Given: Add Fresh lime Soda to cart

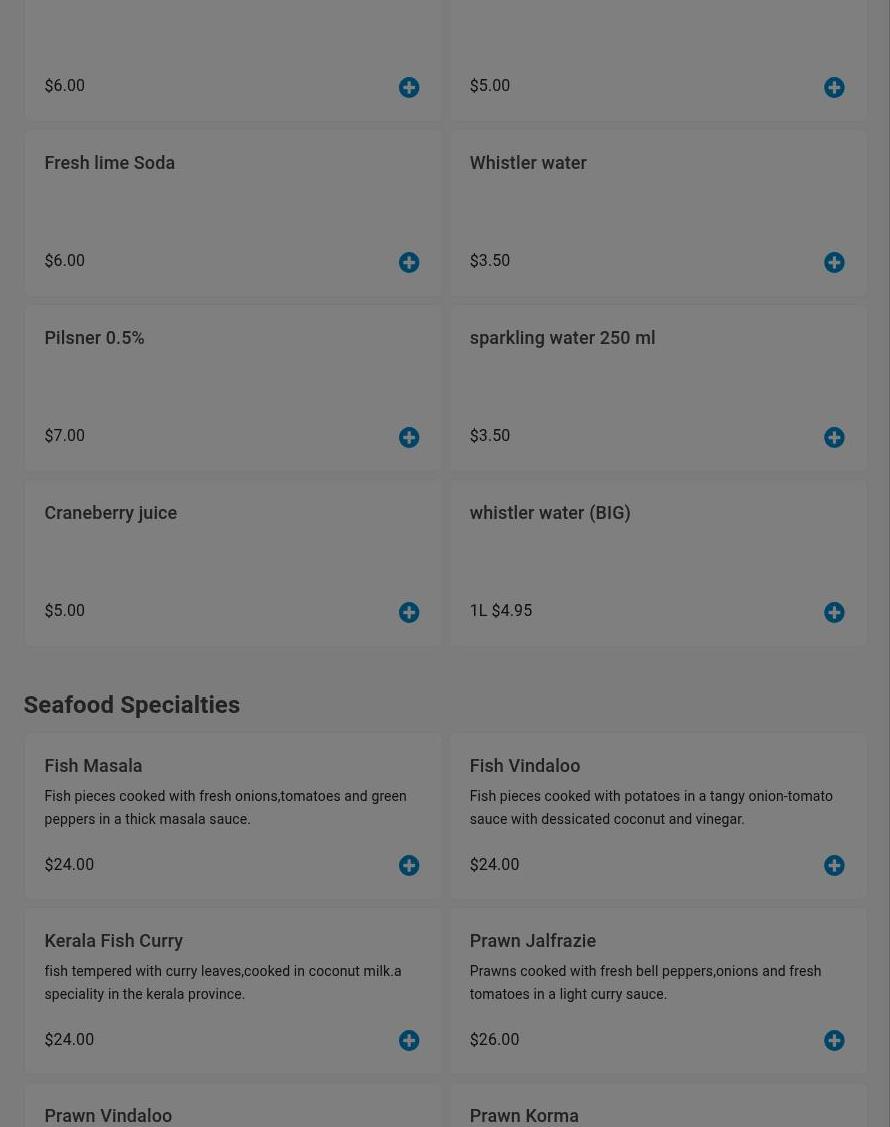Looking at the screenshot, I should coord(409,262).
